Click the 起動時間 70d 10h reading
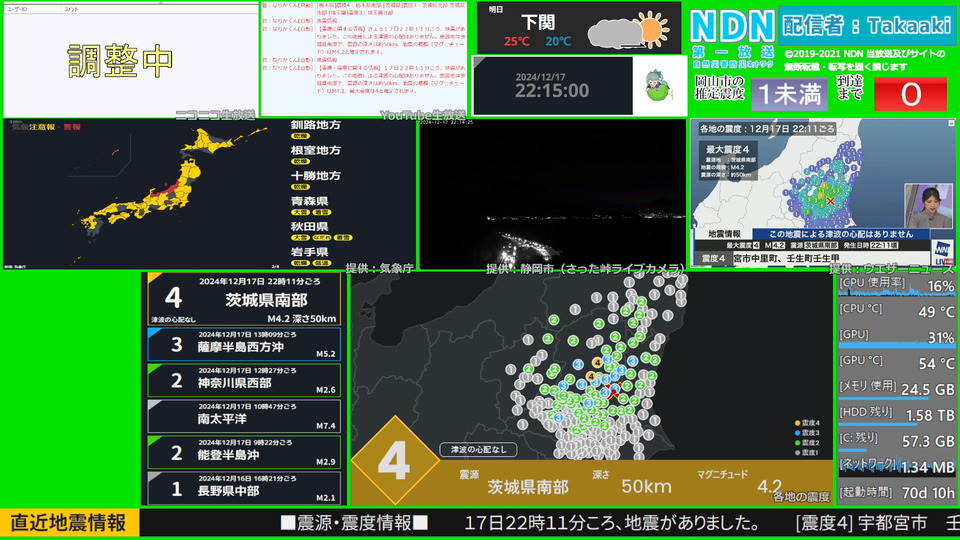Viewport: 960px width, 540px height. pos(896,492)
